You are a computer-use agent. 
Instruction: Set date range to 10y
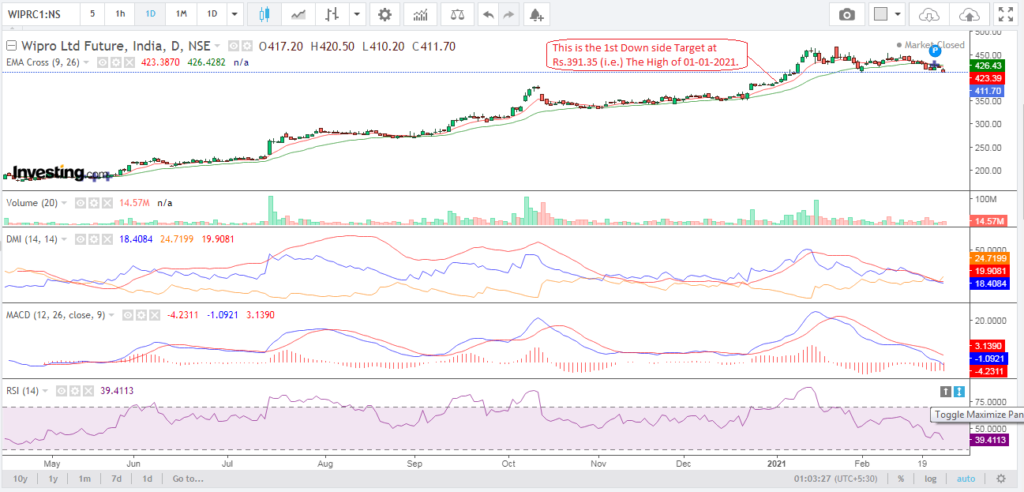20,478
